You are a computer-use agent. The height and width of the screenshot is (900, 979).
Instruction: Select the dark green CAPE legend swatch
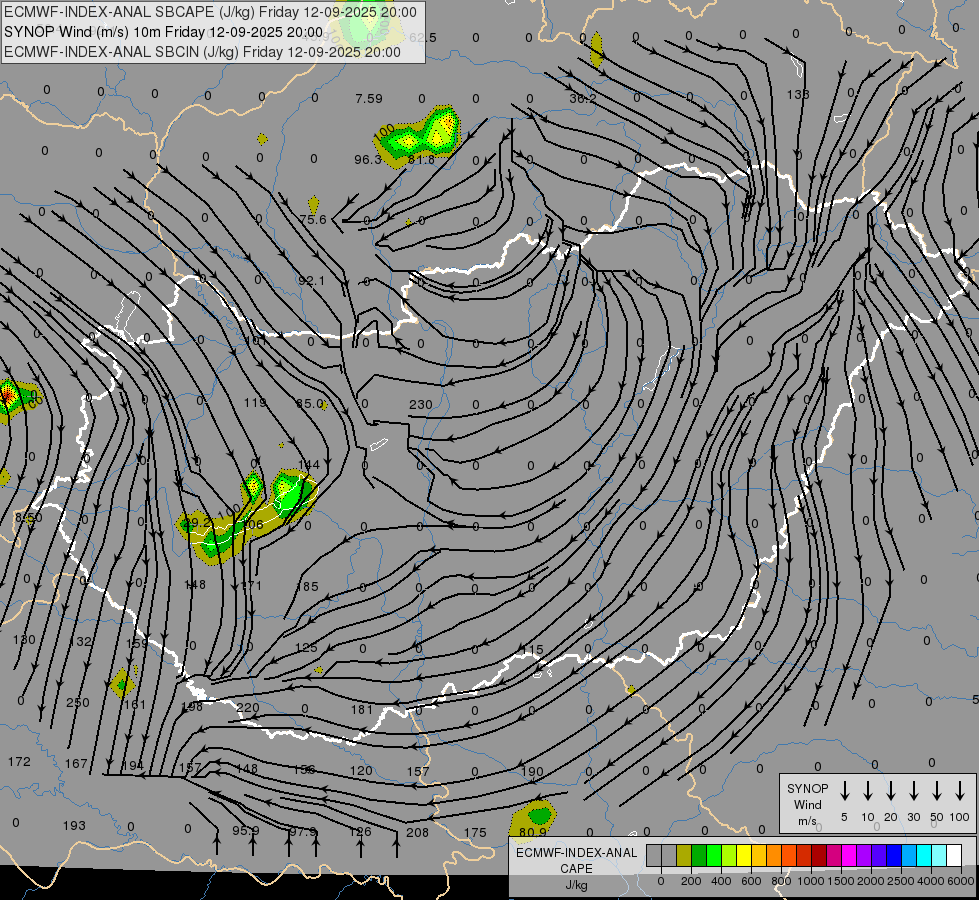click(x=699, y=856)
